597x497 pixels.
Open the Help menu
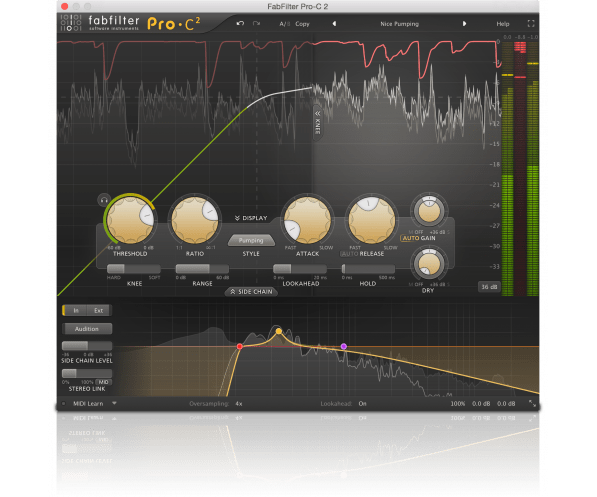coord(503,24)
